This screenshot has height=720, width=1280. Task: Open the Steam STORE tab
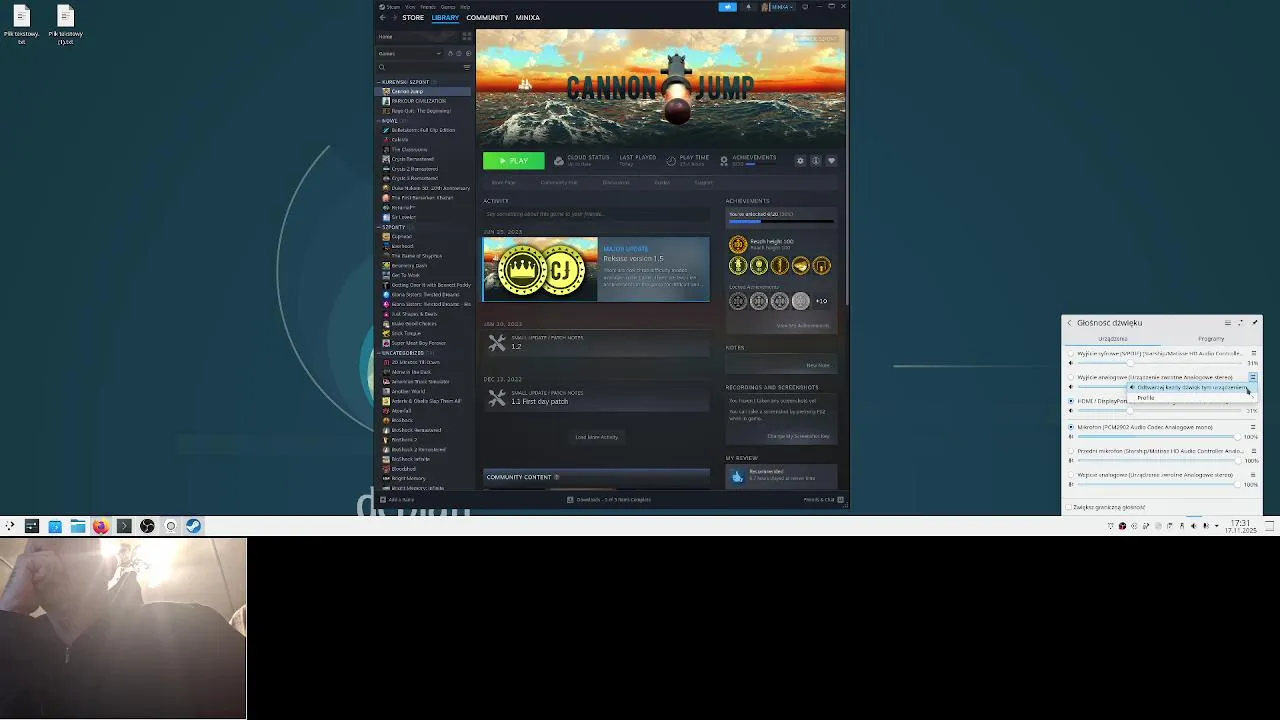413,18
